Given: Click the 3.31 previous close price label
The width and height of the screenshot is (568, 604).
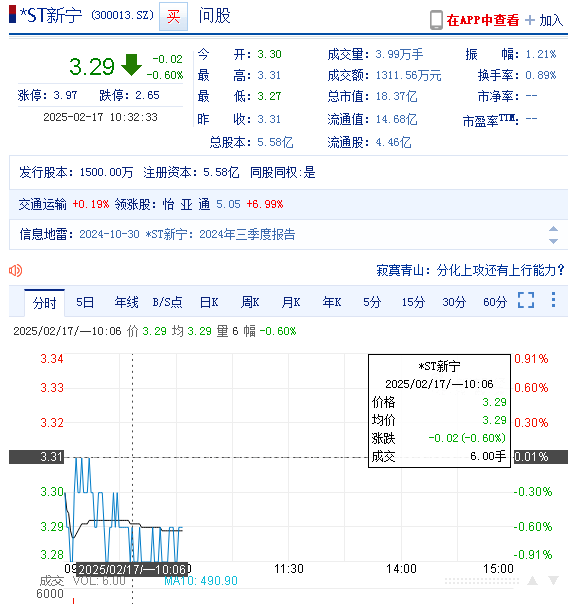Looking at the screenshot, I should click(37, 457).
